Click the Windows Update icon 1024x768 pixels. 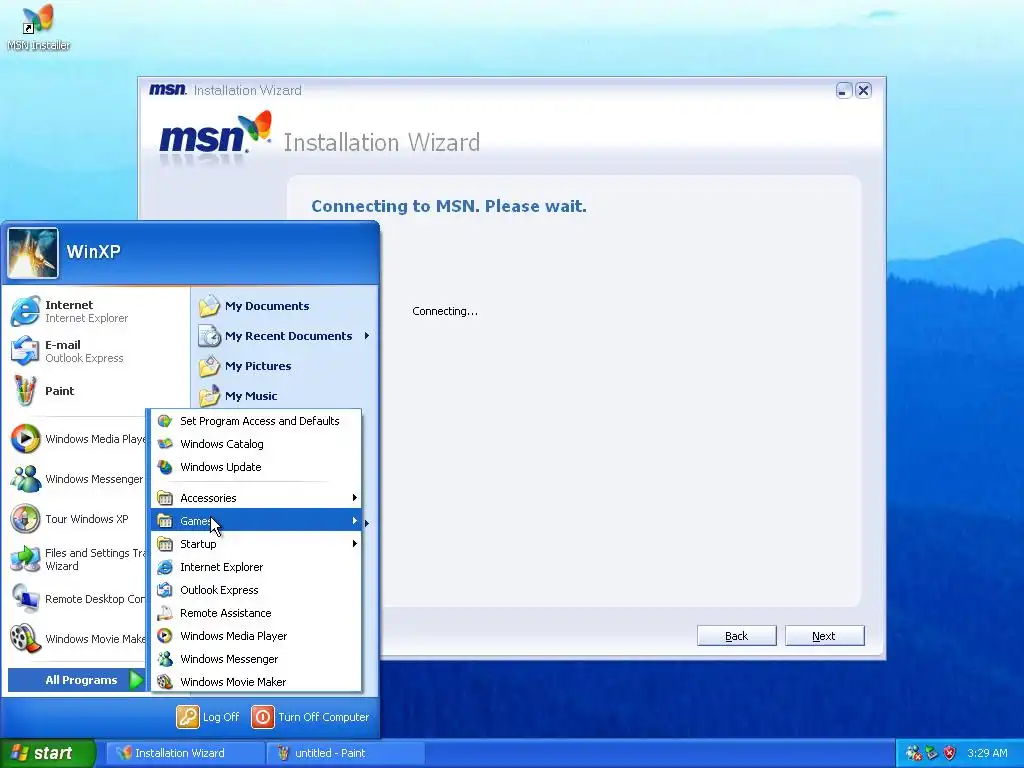165,467
